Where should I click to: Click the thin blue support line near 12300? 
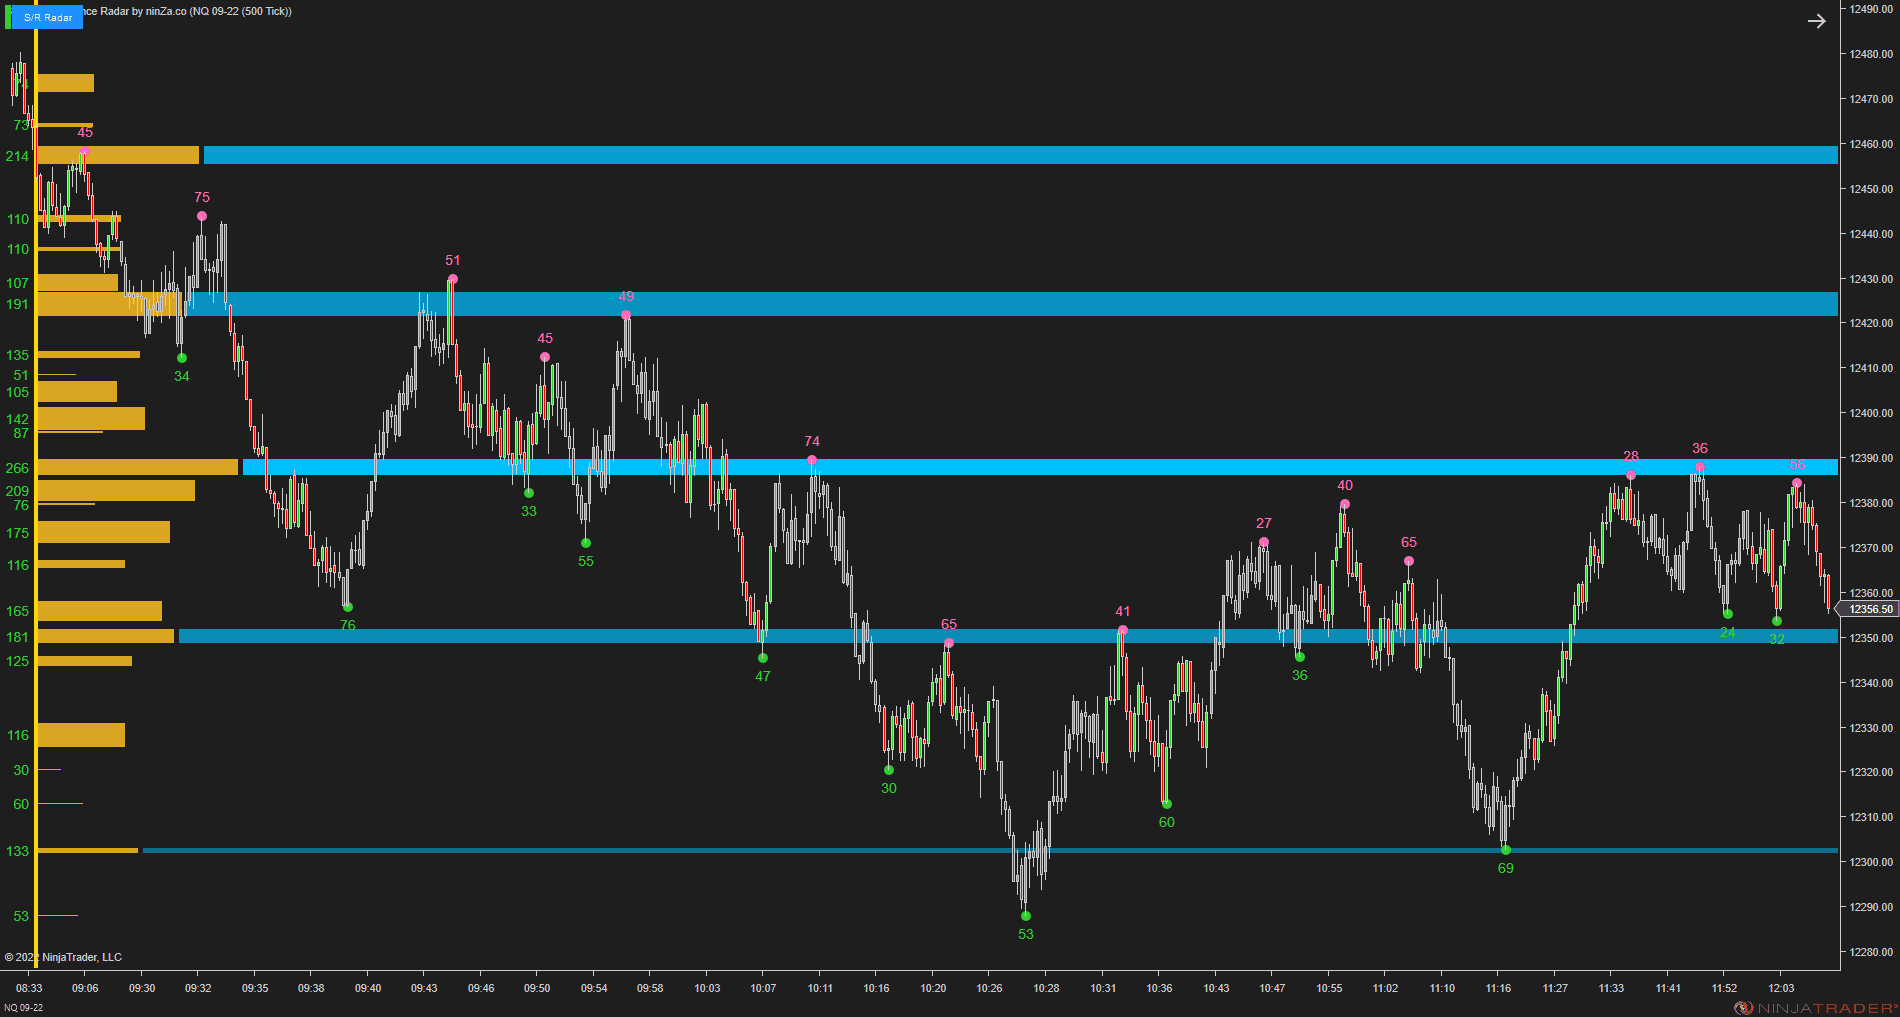(x=990, y=850)
